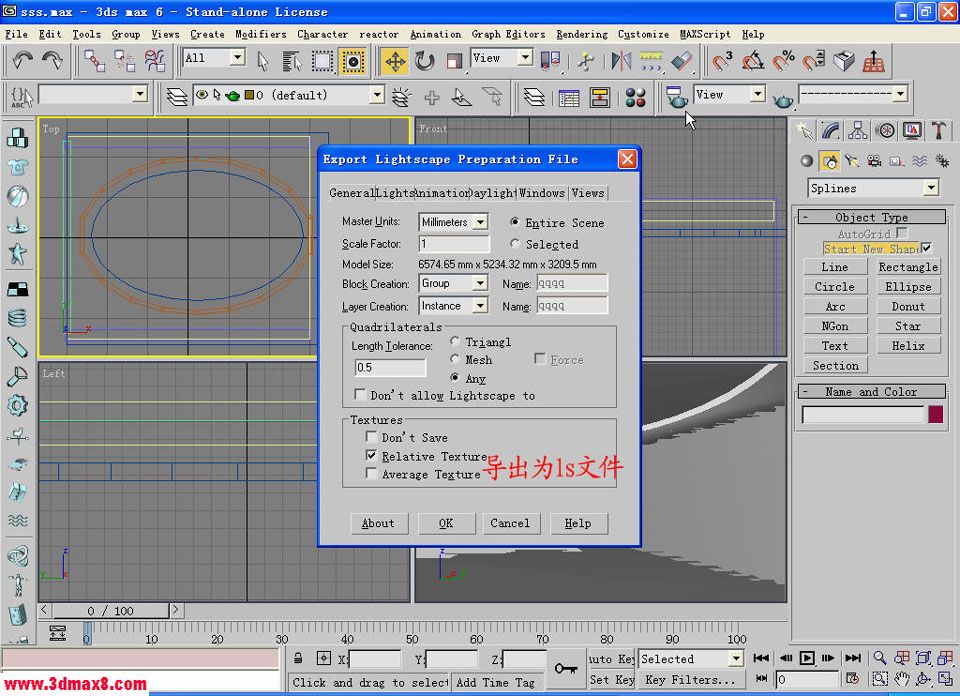Open the Modifiers menu
The height and width of the screenshot is (696, 960).
point(261,34)
